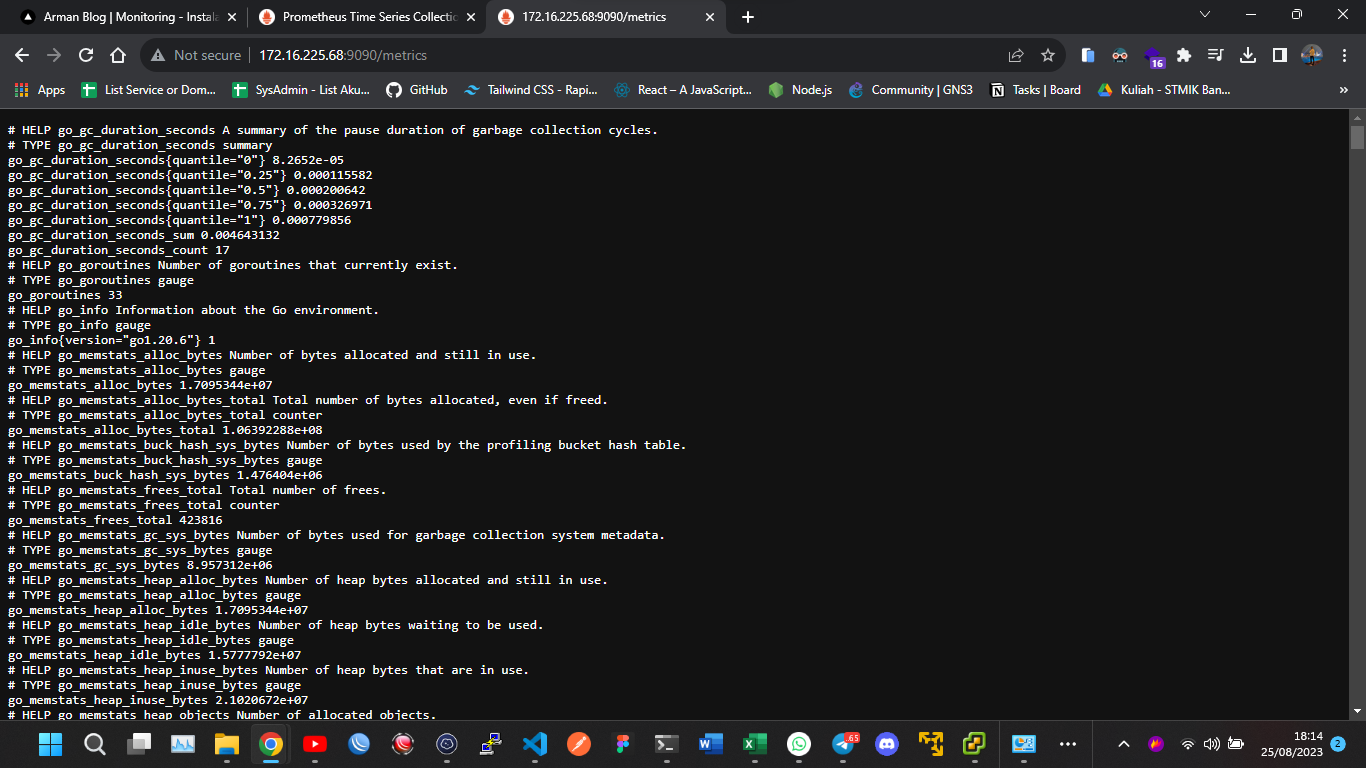The width and height of the screenshot is (1366, 768).
Task: Bookmark this page with the star icon
Action: pyautogui.click(x=1047, y=55)
